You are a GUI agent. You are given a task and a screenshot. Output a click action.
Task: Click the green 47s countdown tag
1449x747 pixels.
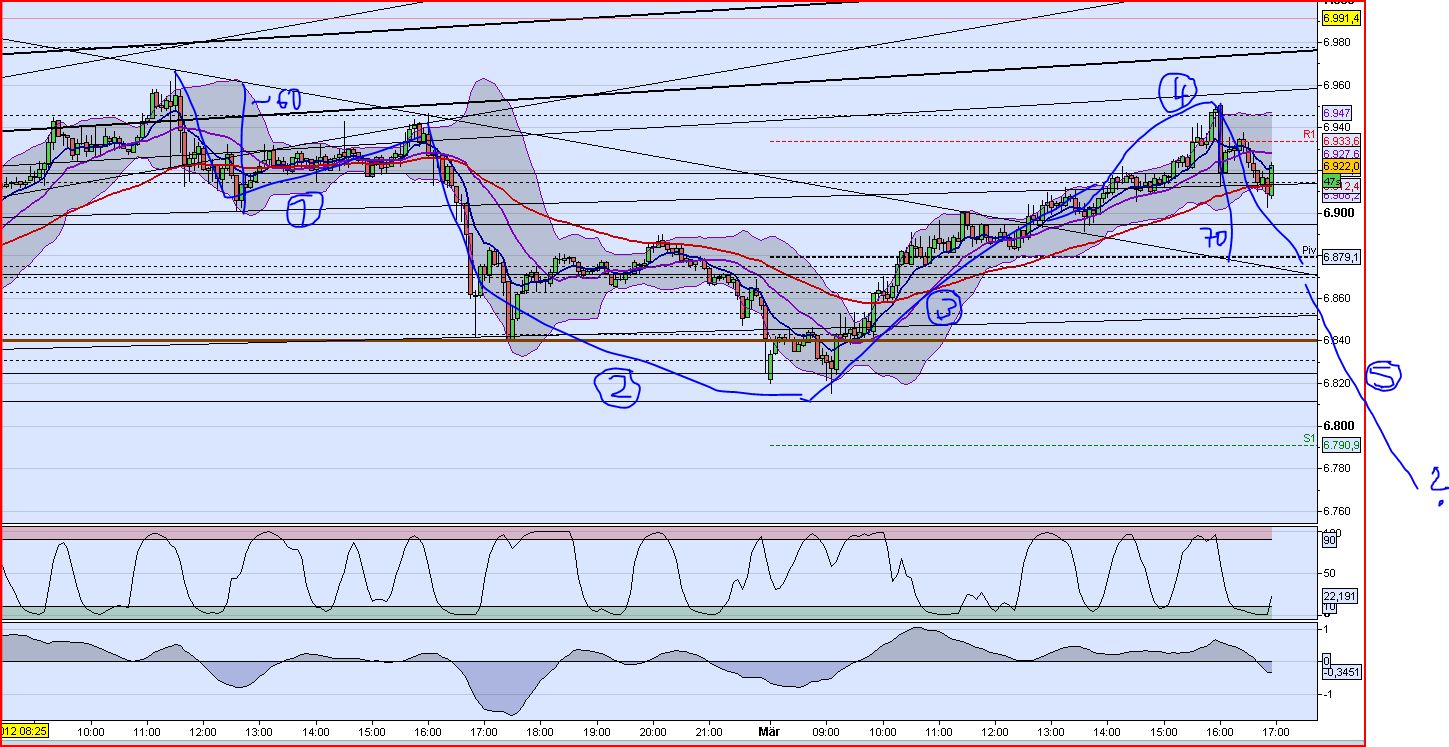[1330, 183]
